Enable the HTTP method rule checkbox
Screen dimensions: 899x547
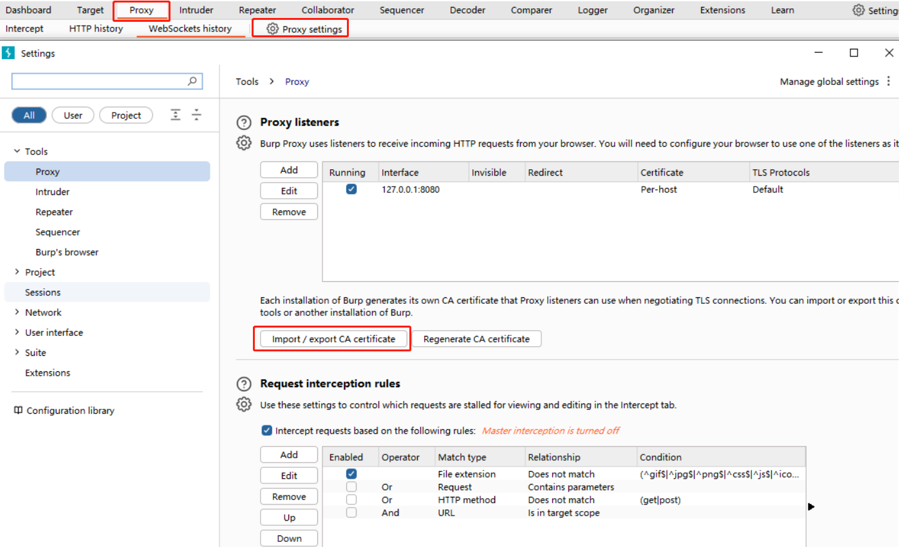(x=351, y=499)
